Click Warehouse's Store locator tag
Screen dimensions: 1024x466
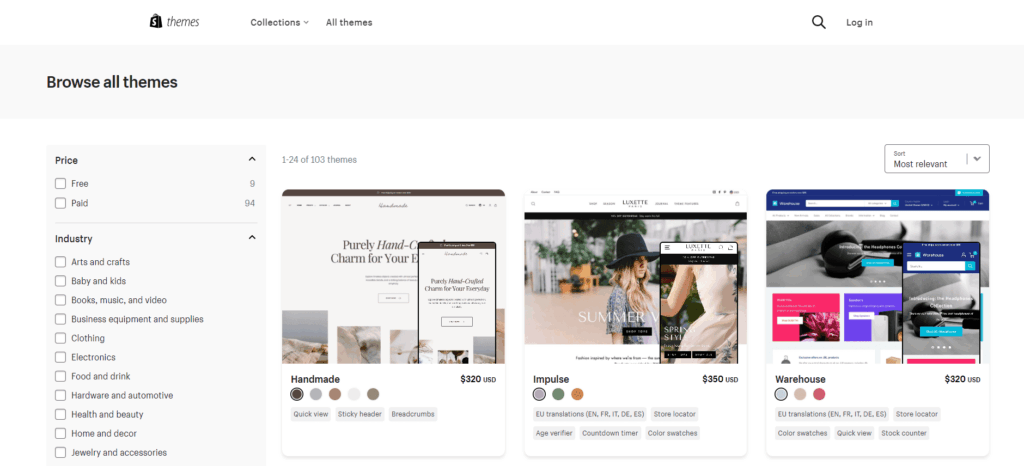coord(917,414)
